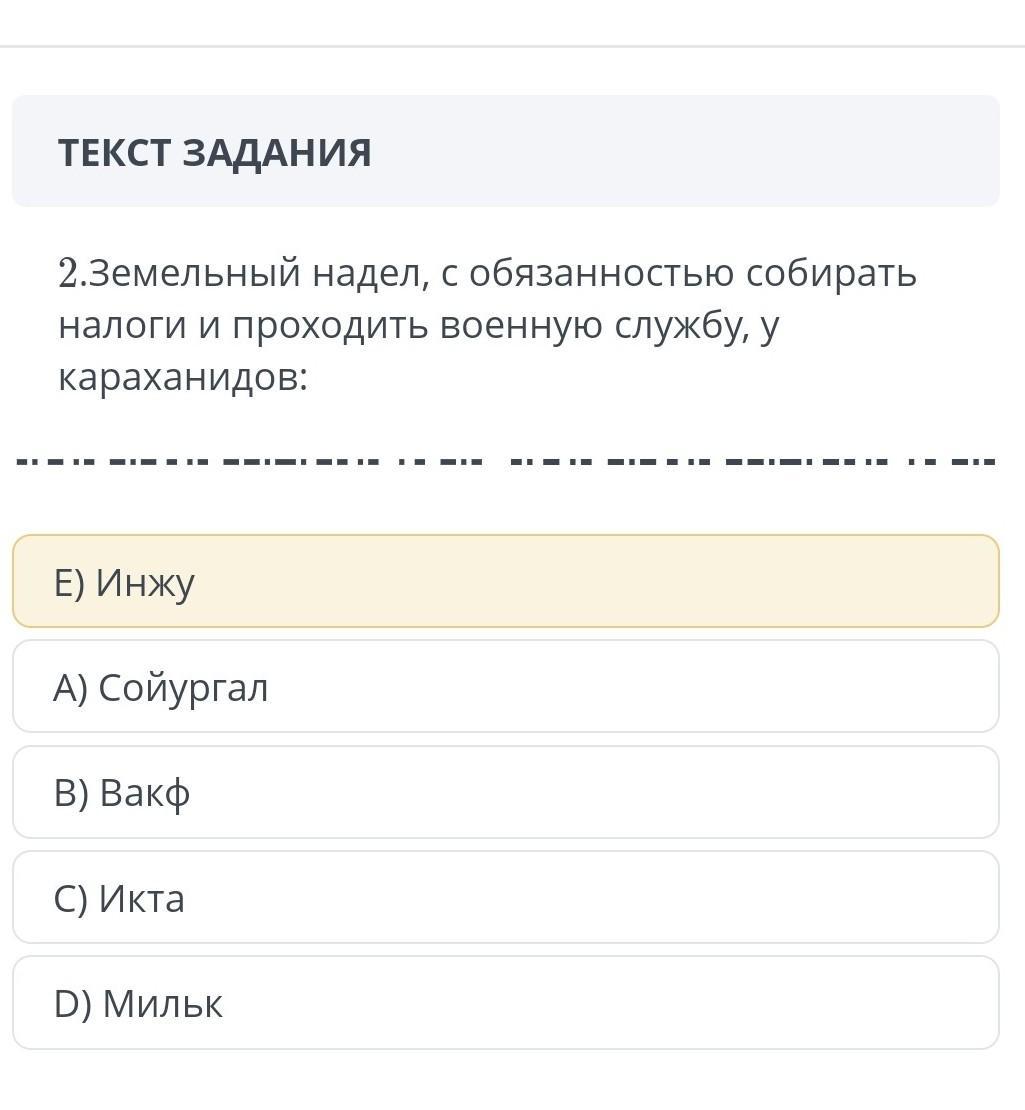
Task: Click empty area inside Мильк option box
Action: coord(650,1003)
